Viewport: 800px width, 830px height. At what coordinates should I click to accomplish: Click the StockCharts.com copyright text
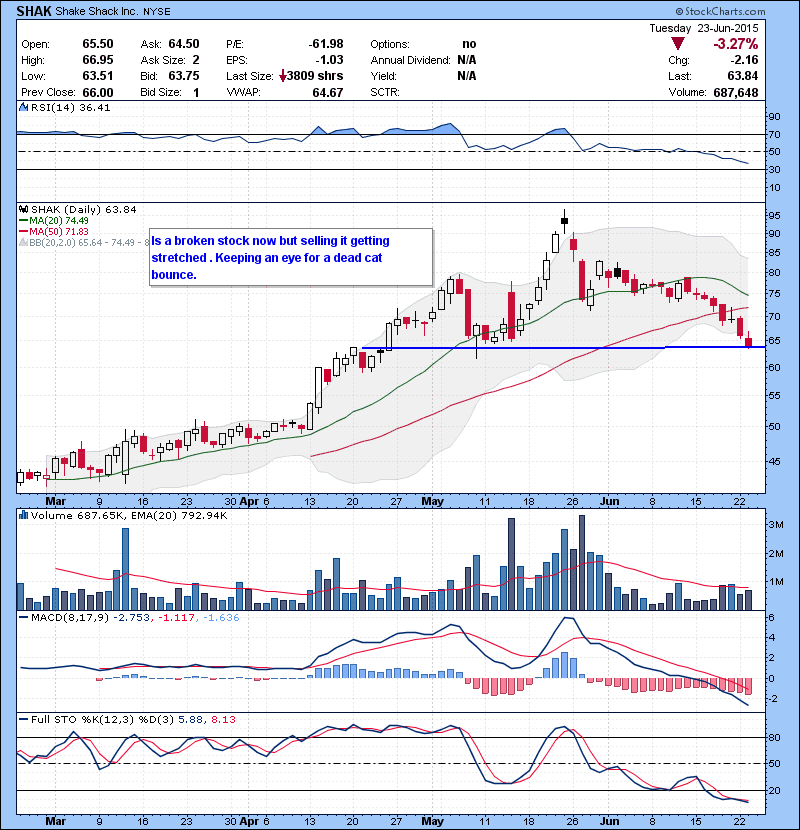(x=721, y=11)
